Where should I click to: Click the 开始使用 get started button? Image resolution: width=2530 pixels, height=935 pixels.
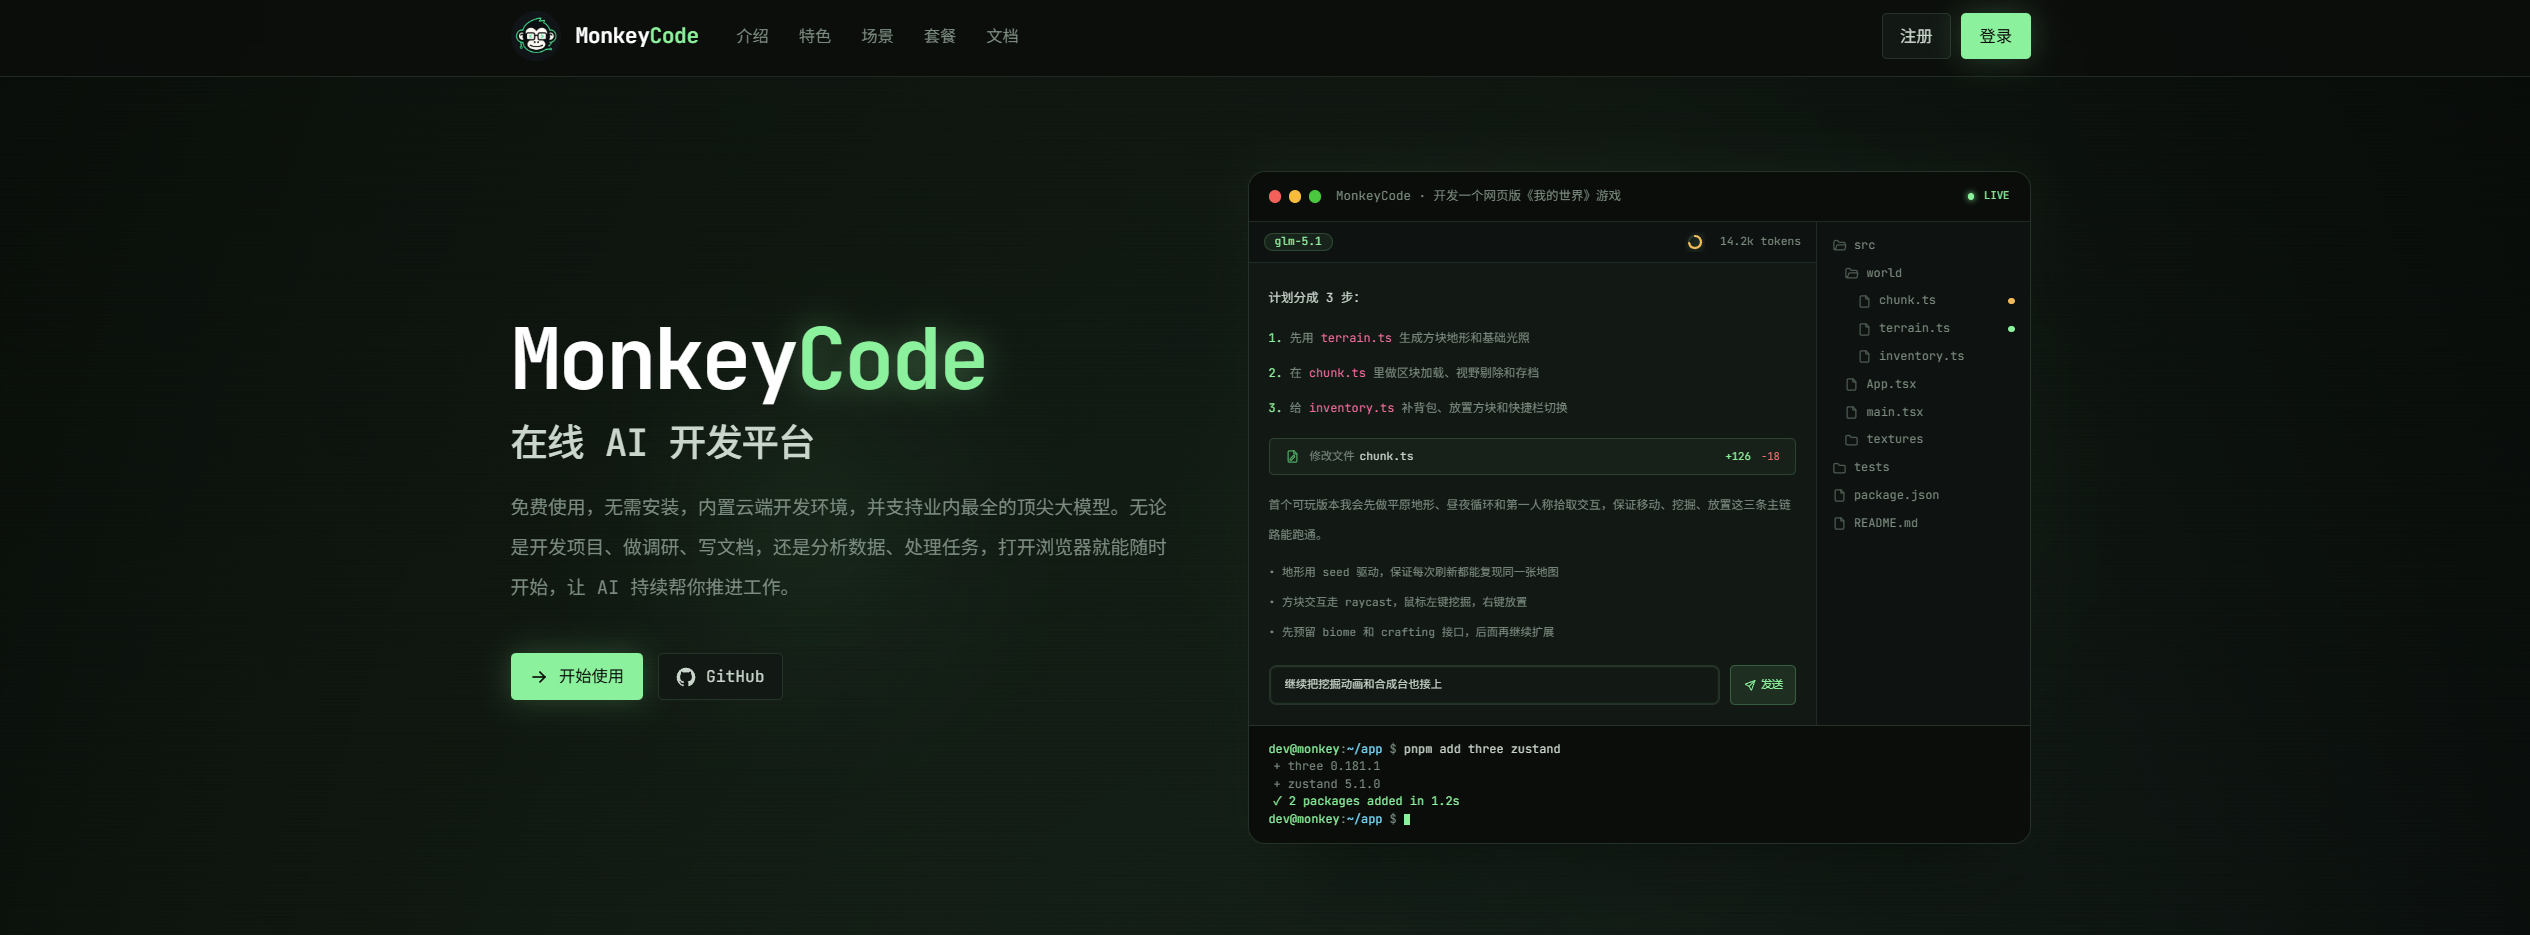pyautogui.click(x=577, y=677)
